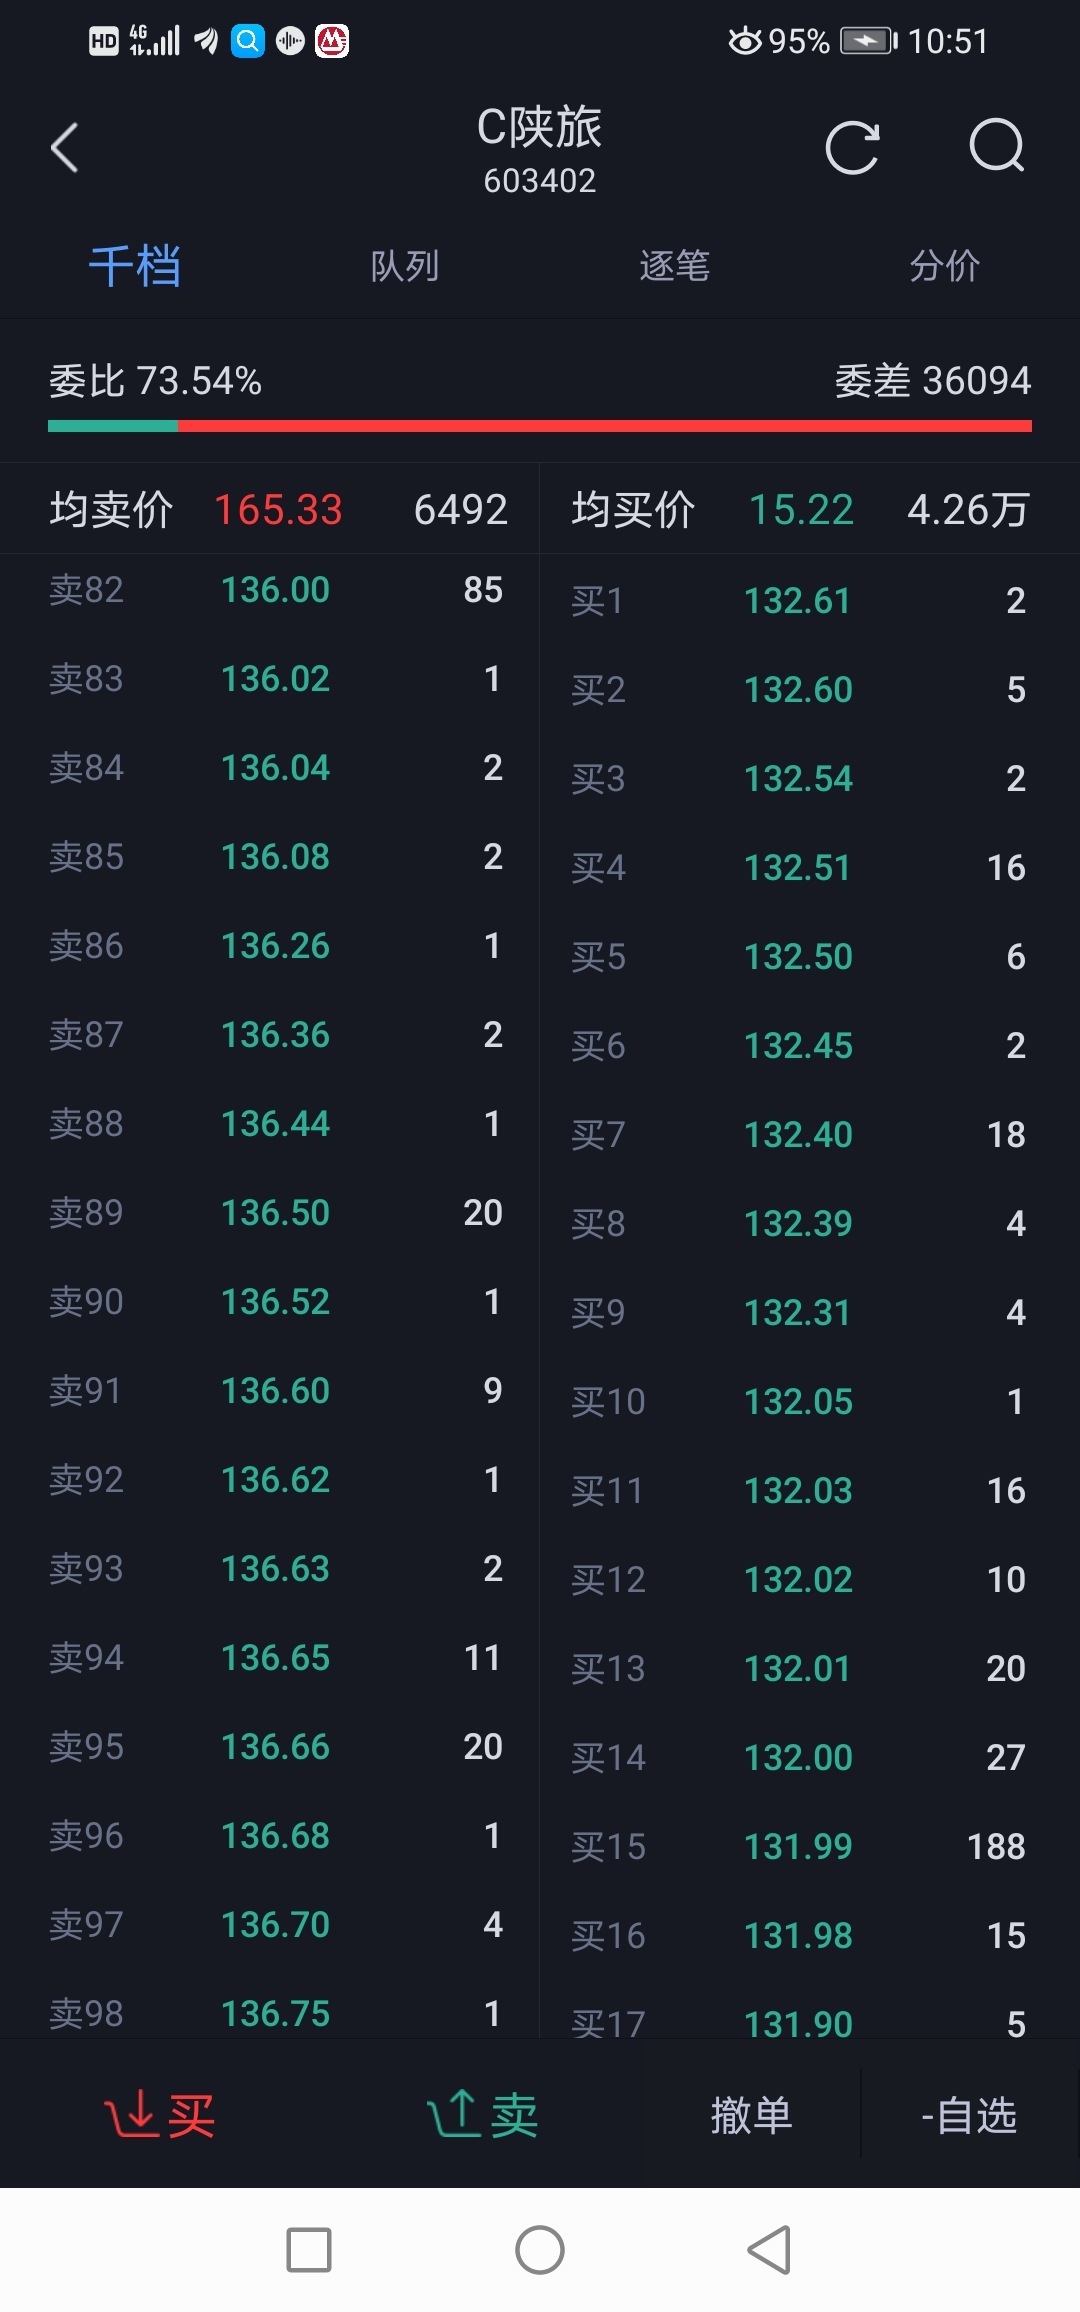
Task: Refresh the order book data
Action: [852, 148]
